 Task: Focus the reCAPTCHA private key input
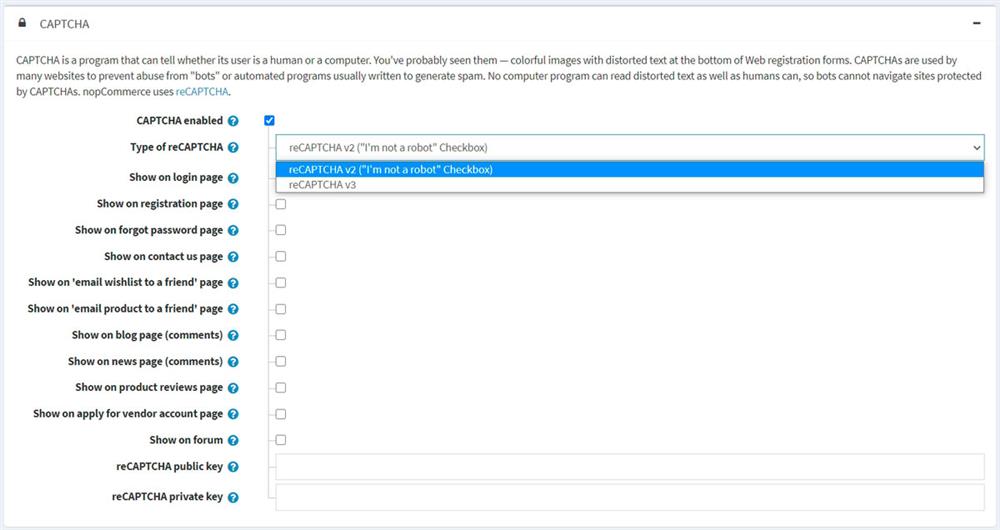point(630,497)
